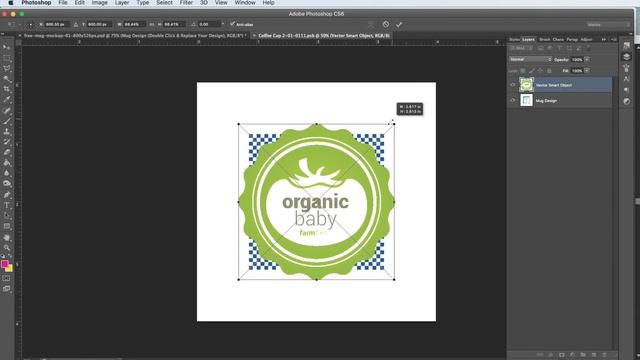The width and height of the screenshot is (640, 360).
Task: Toggle lock image pixels brush icon
Action: 531,71
